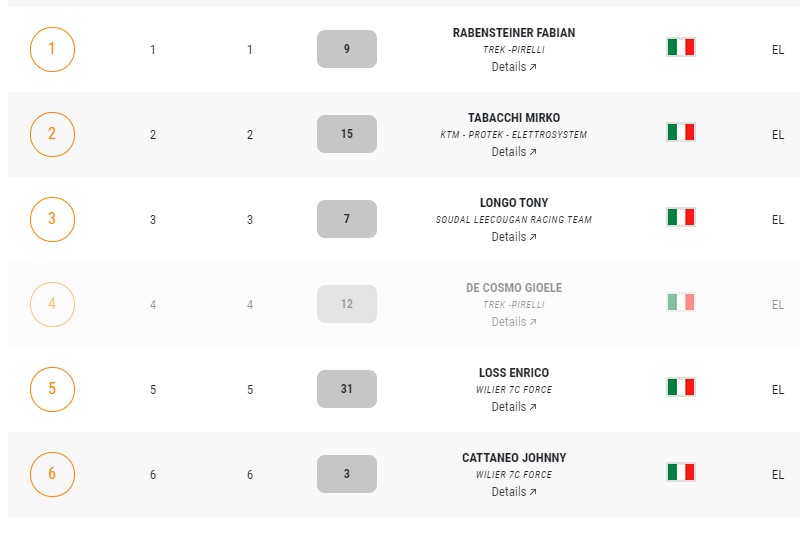Image resolution: width=800 pixels, height=533 pixels.
Task: Click the orange rank 6 circle
Action: (x=53, y=474)
